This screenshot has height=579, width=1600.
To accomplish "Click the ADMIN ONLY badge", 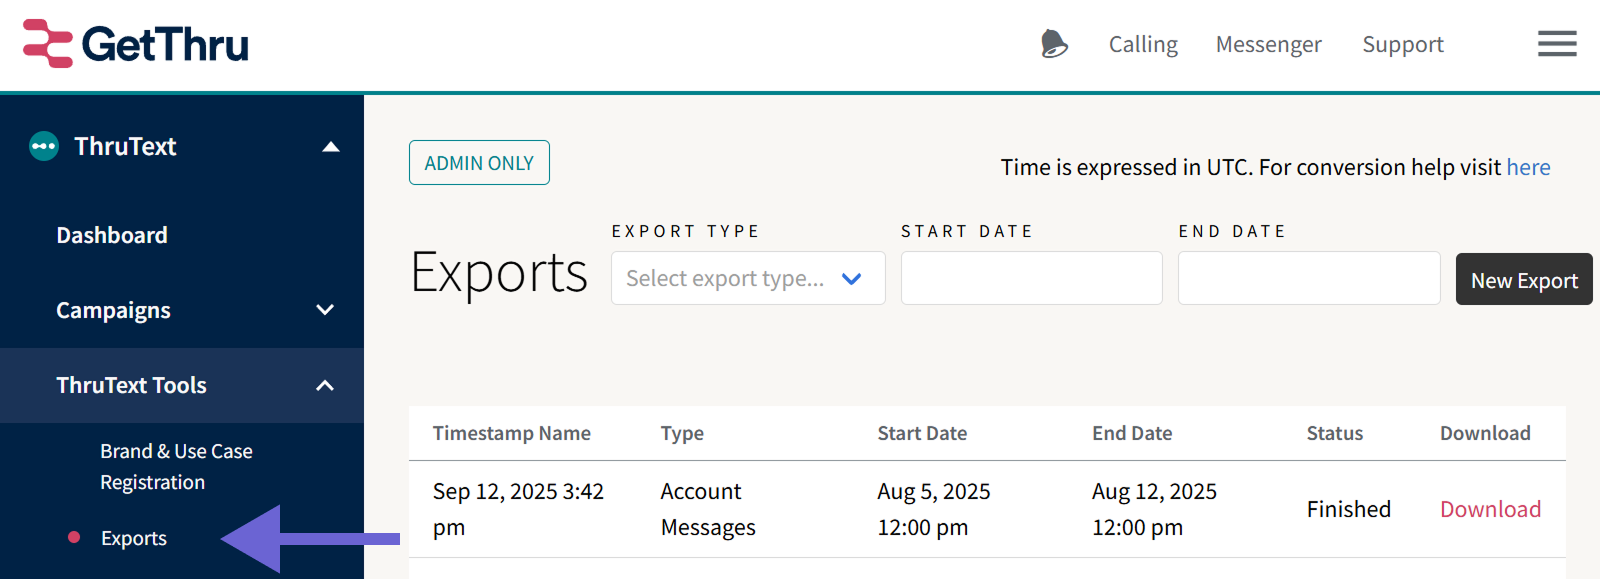I will coord(479,162).
